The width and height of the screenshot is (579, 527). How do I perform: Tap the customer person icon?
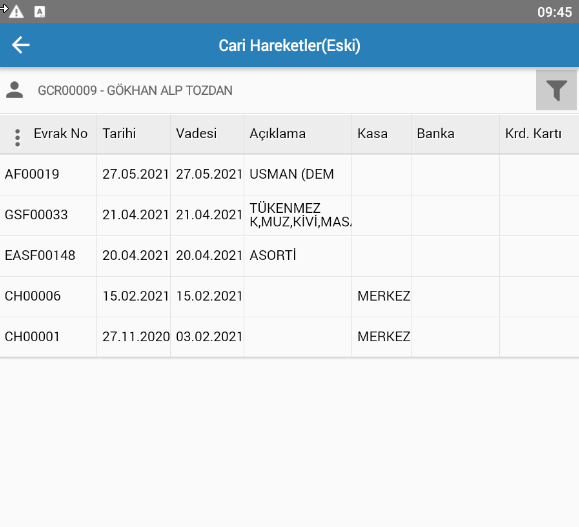click(x=14, y=90)
